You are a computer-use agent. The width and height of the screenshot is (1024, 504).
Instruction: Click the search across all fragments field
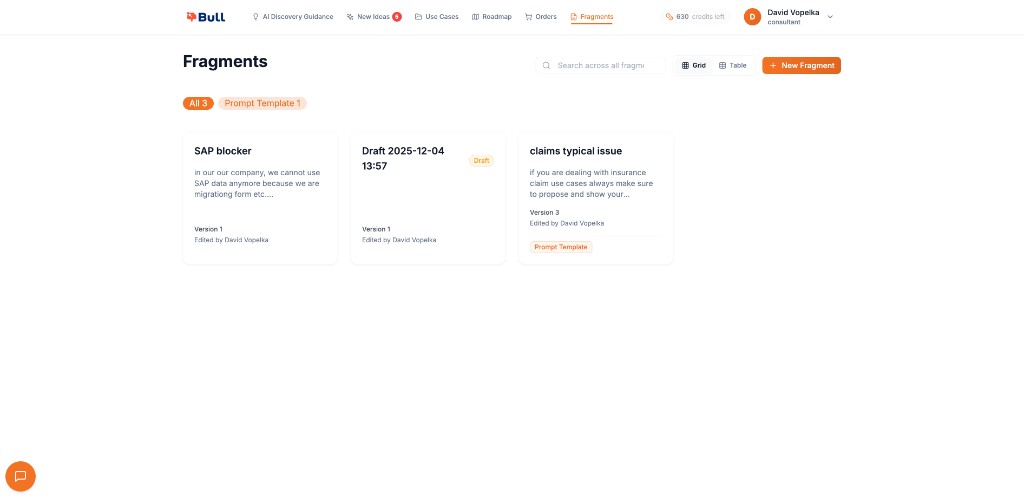pos(600,66)
